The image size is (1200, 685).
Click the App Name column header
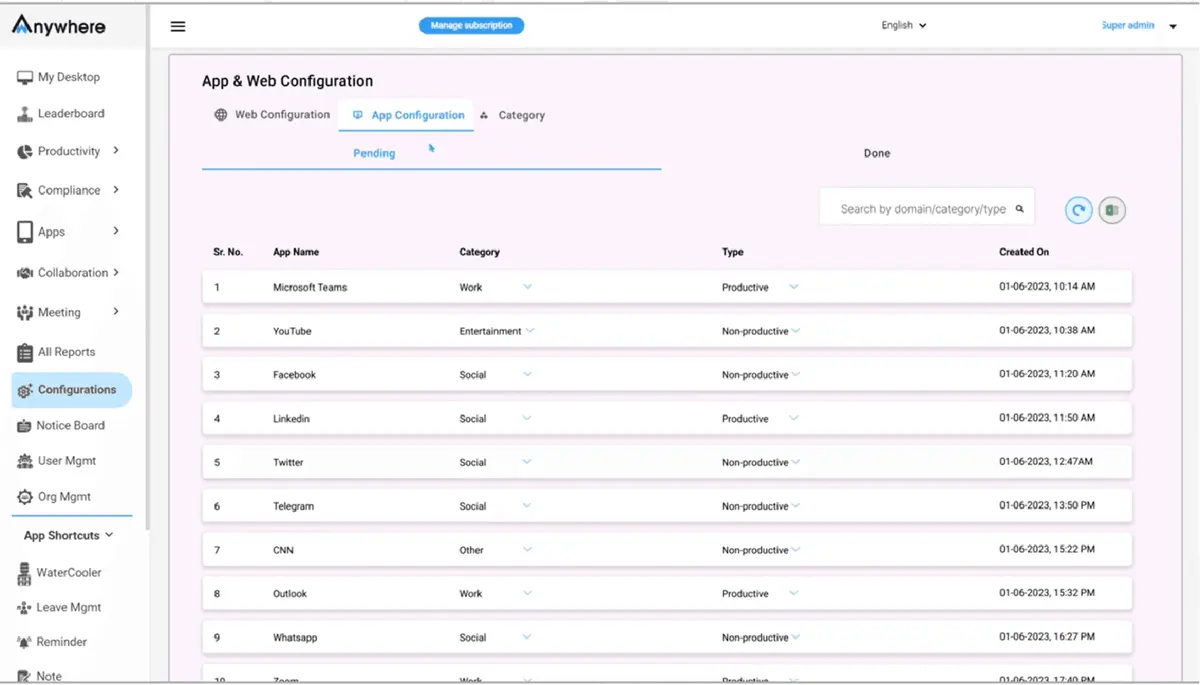pyautogui.click(x=296, y=252)
